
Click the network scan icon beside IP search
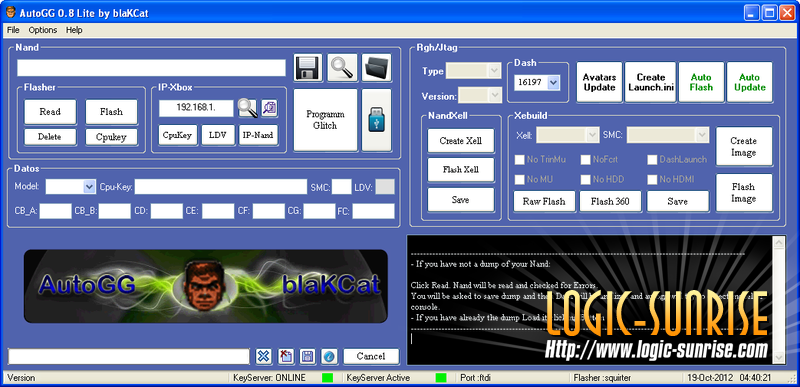tap(269, 108)
